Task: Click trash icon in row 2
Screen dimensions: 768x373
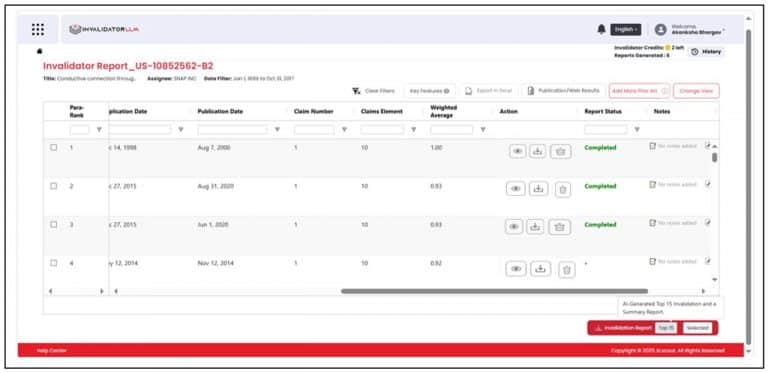Action: pos(563,189)
